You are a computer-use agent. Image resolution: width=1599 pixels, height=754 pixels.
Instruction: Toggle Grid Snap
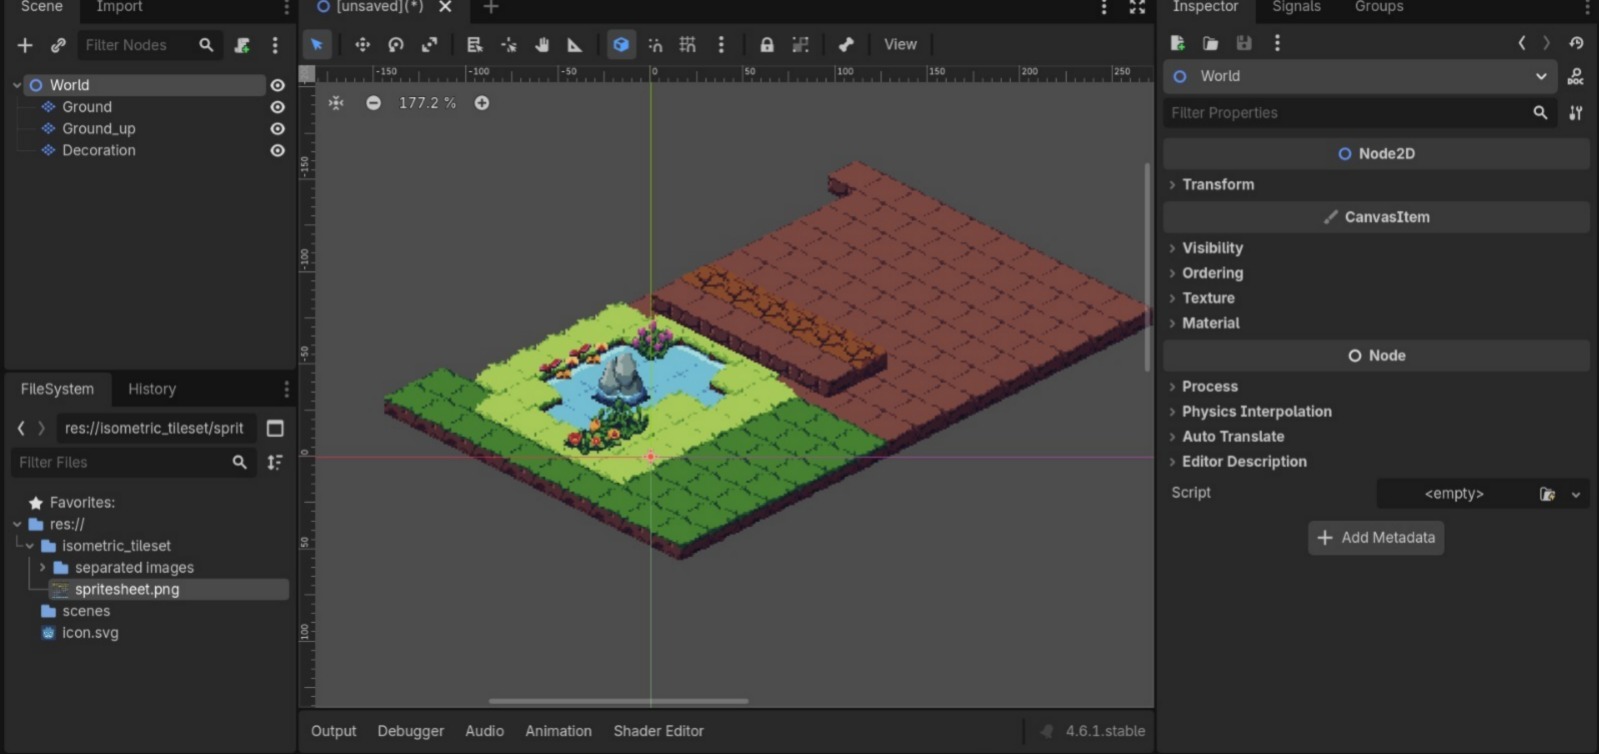(688, 44)
